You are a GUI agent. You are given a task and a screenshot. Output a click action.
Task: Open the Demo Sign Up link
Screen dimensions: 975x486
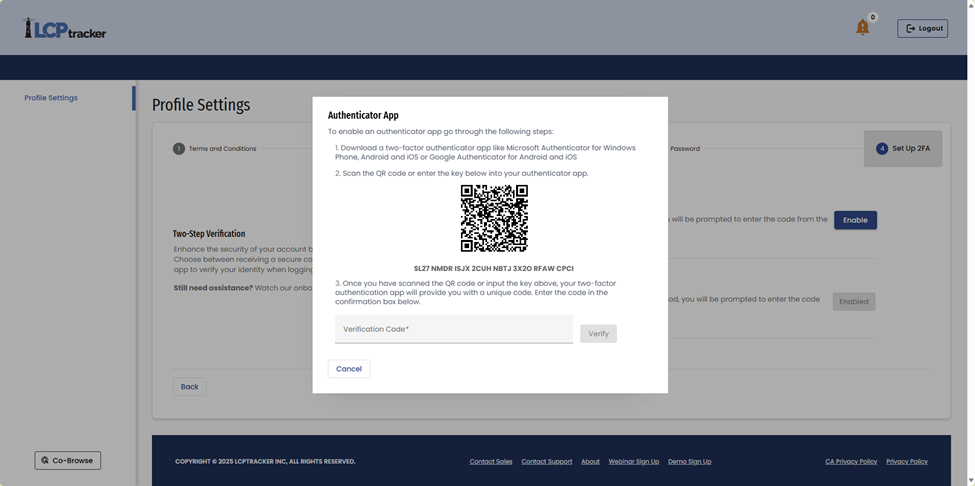(x=690, y=462)
